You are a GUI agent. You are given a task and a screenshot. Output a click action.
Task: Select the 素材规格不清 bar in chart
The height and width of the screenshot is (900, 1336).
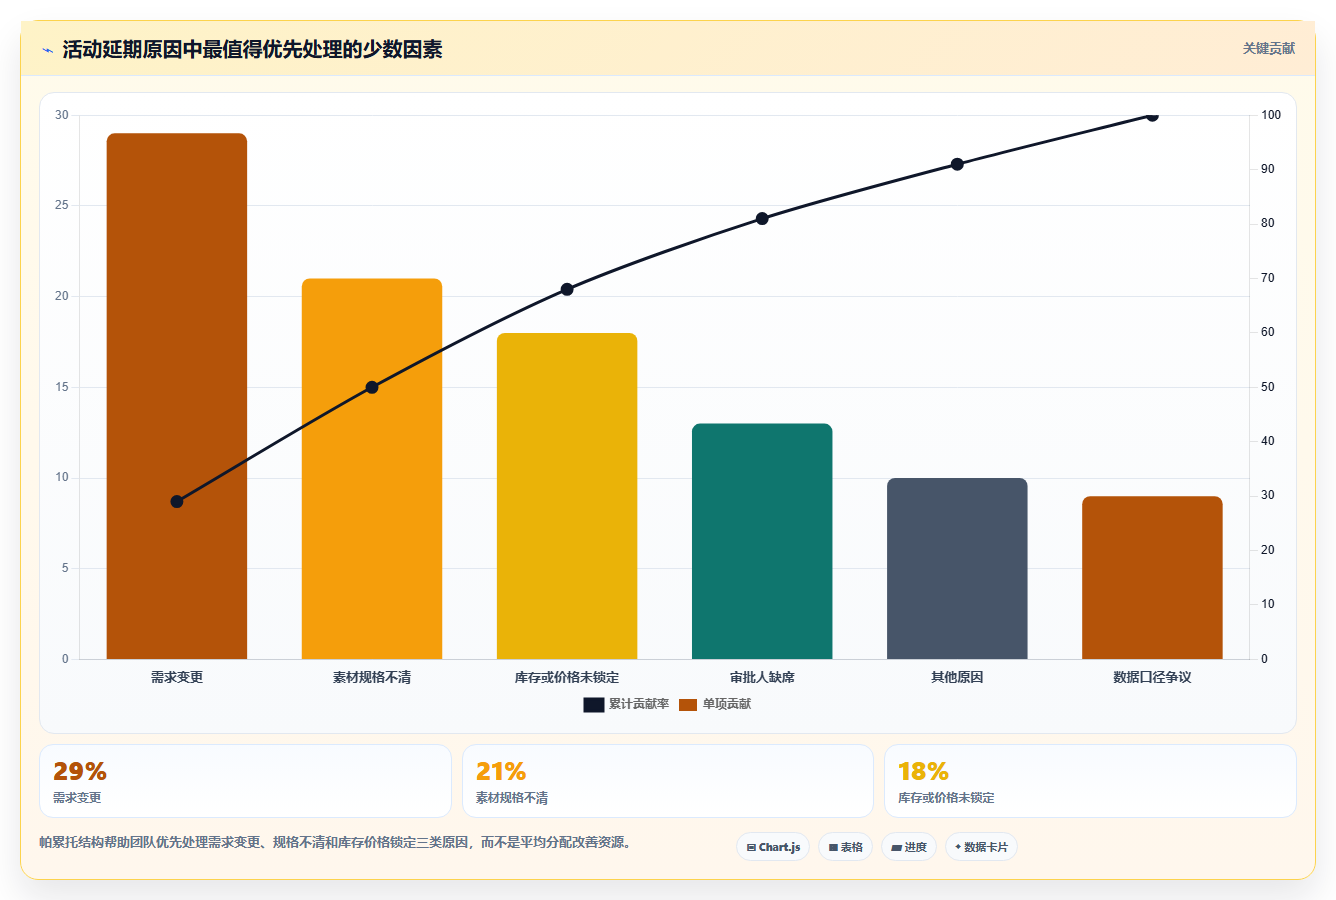coord(372,469)
